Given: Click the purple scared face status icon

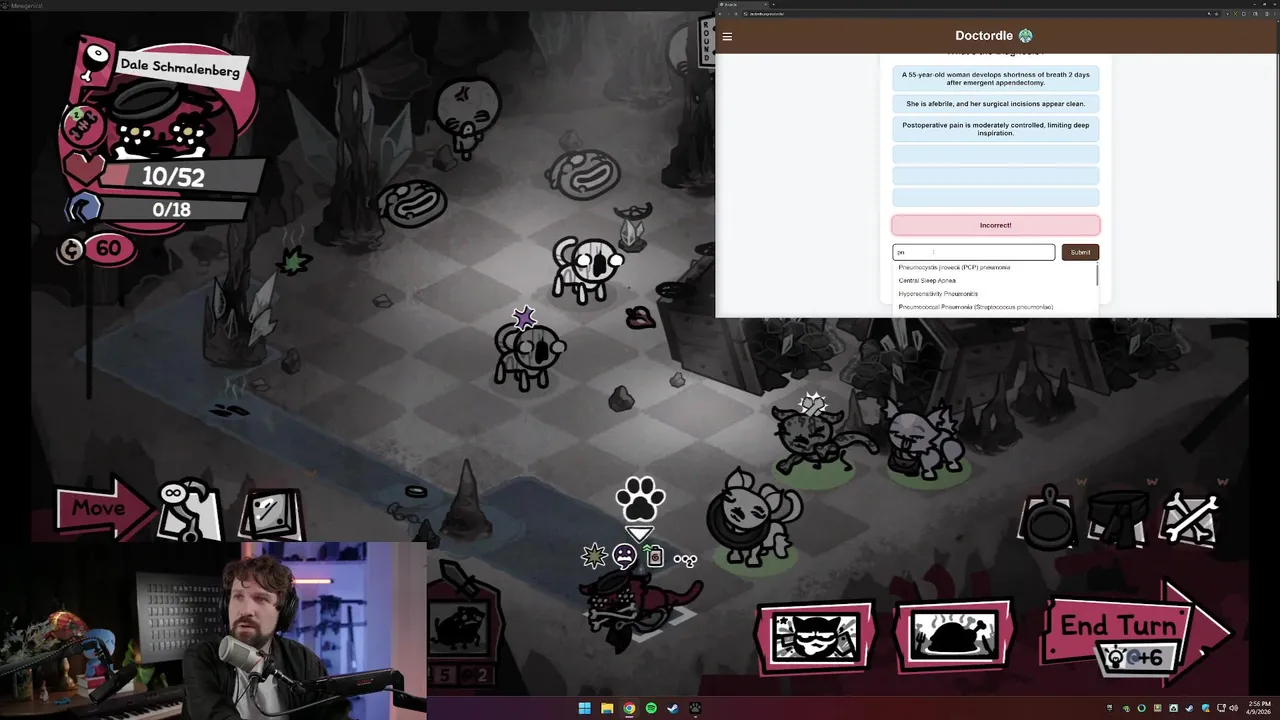Looking at the screenshot, I should [625, 556].
